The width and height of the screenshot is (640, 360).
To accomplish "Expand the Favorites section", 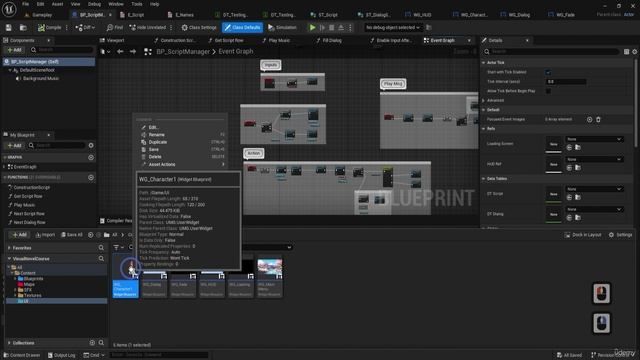I will 9,248.
